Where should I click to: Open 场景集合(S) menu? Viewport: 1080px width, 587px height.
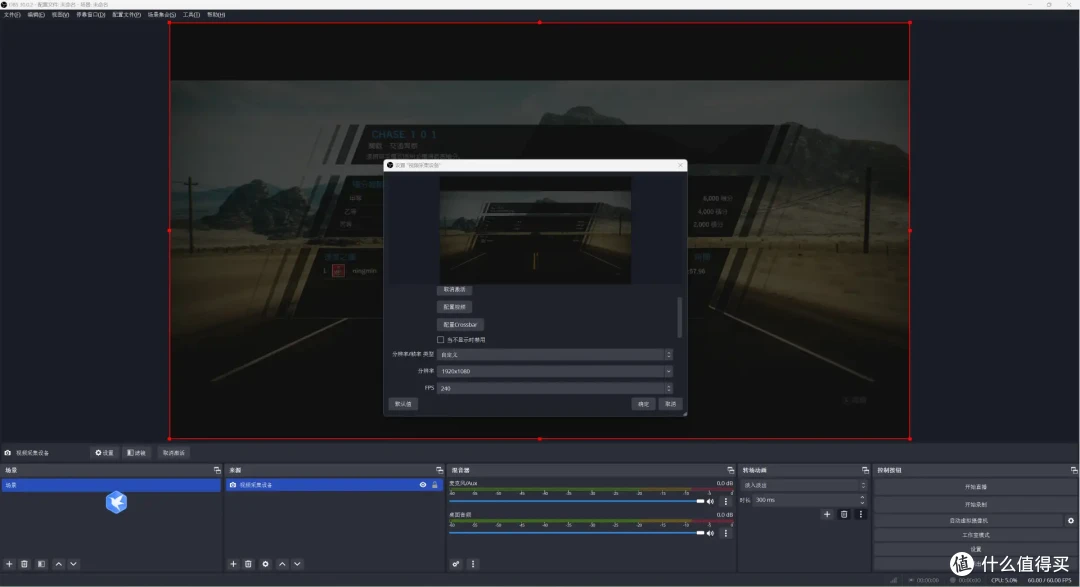click(162, 14)
